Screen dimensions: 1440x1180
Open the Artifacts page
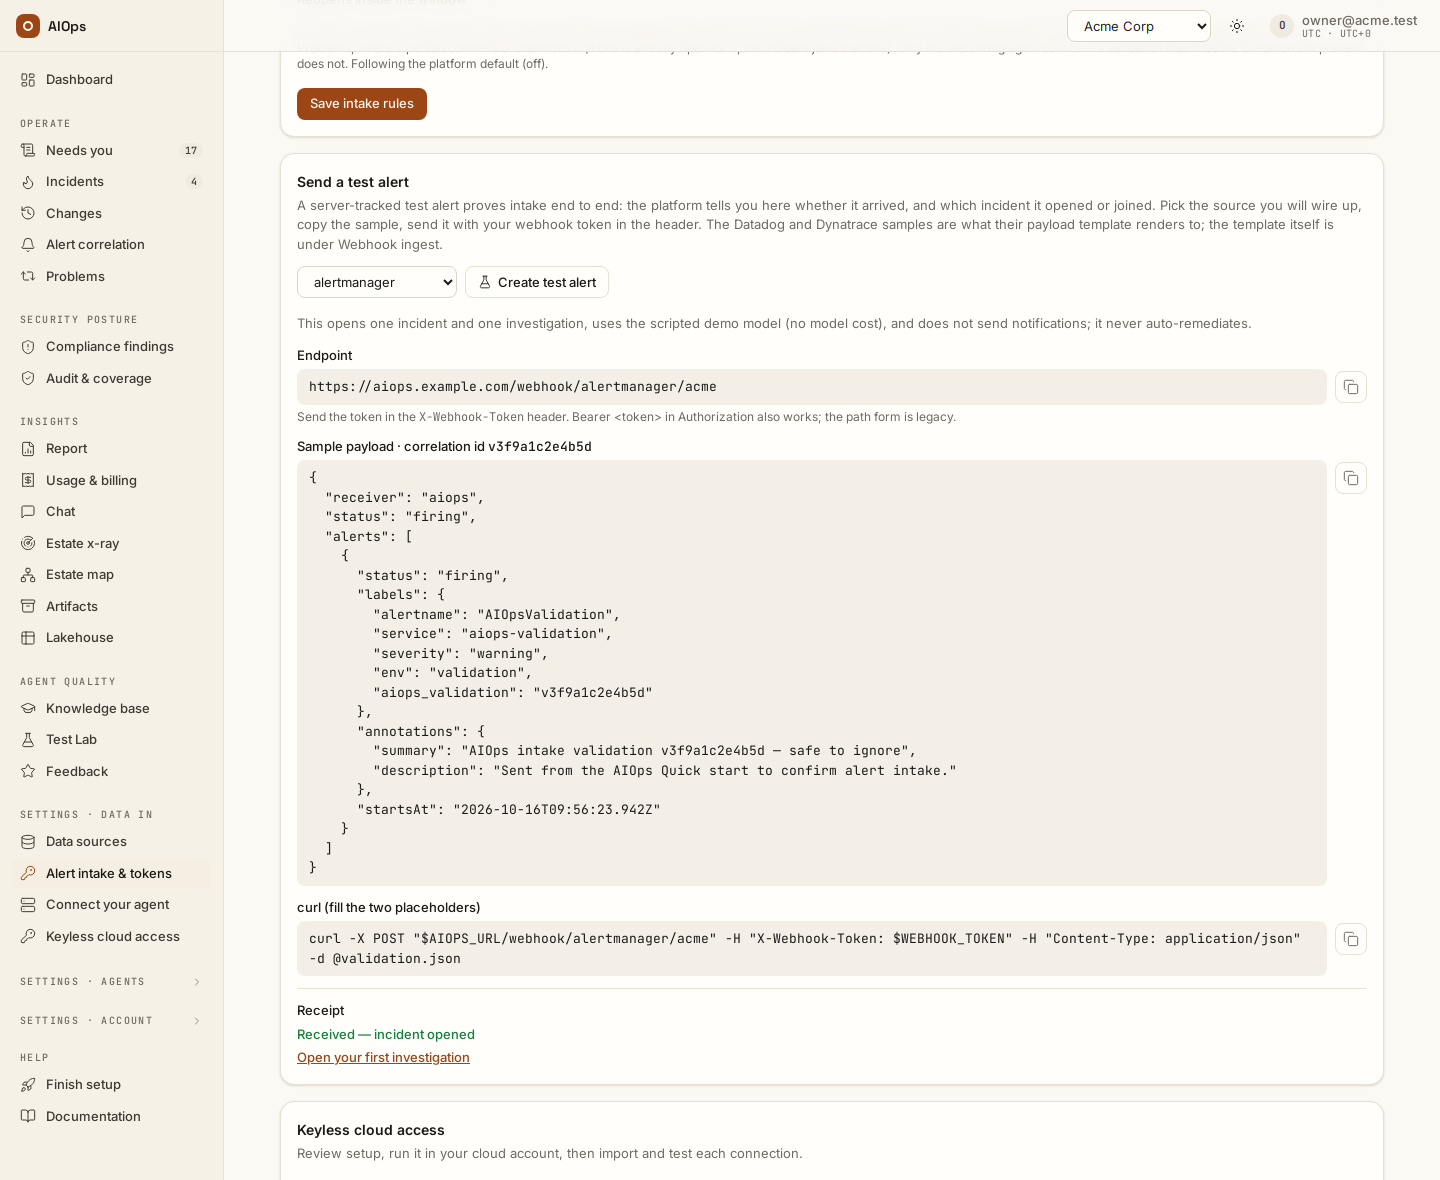tap(111, 607)
